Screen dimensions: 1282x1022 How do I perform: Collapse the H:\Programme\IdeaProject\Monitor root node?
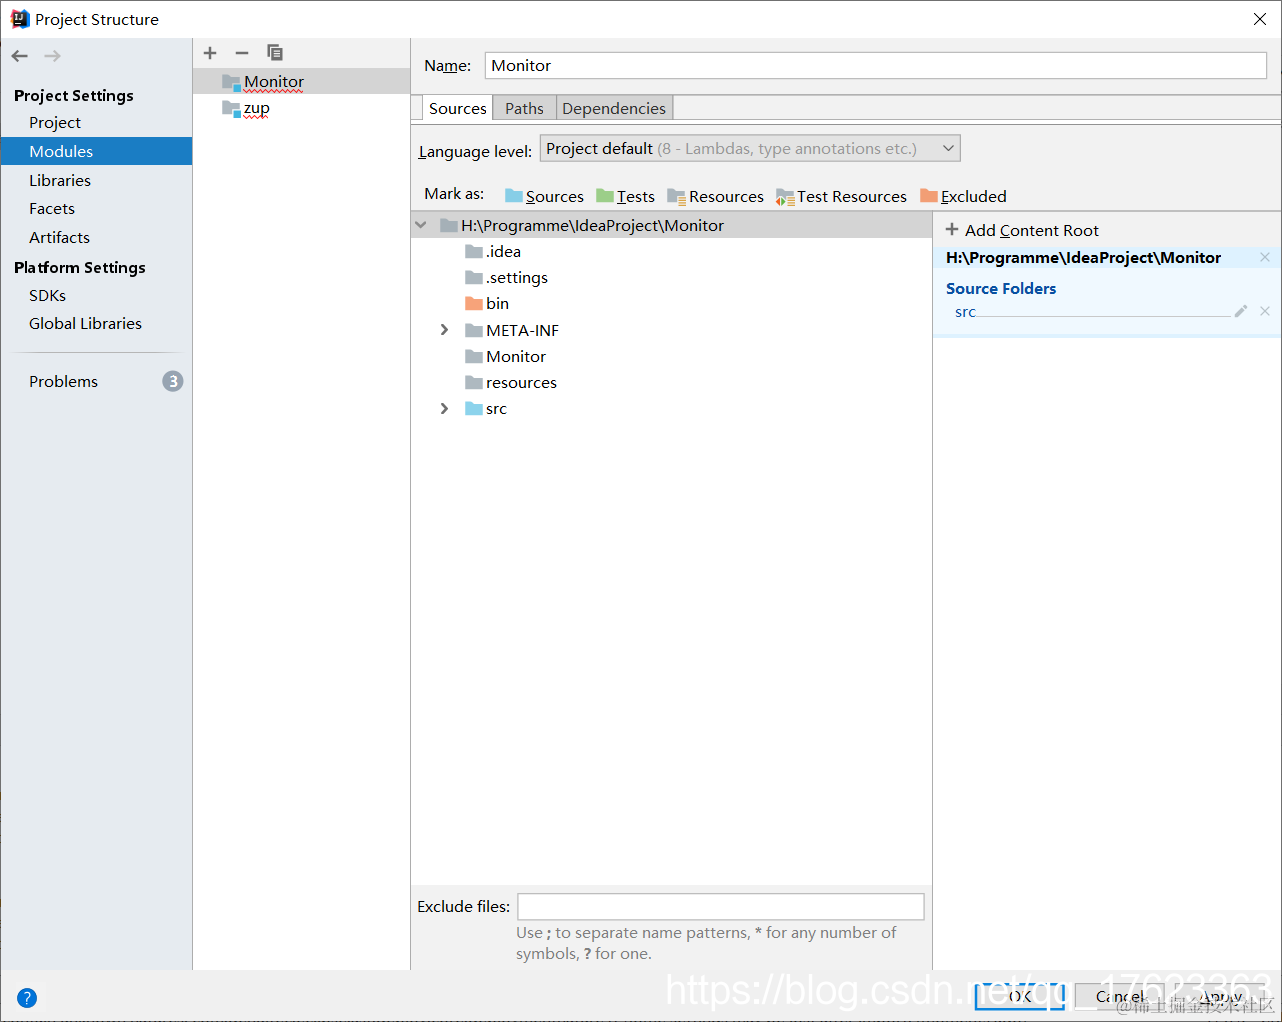[x=421, y=225]
